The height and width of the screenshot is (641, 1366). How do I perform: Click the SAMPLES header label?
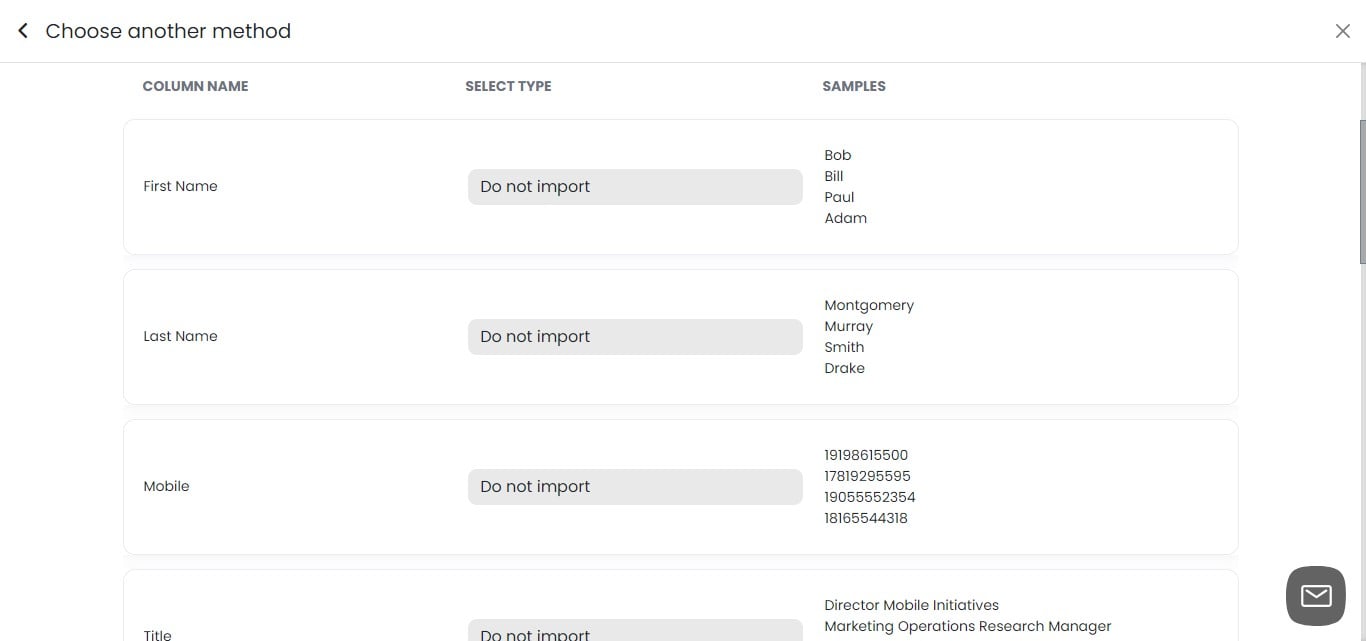[x=854, y=86]
